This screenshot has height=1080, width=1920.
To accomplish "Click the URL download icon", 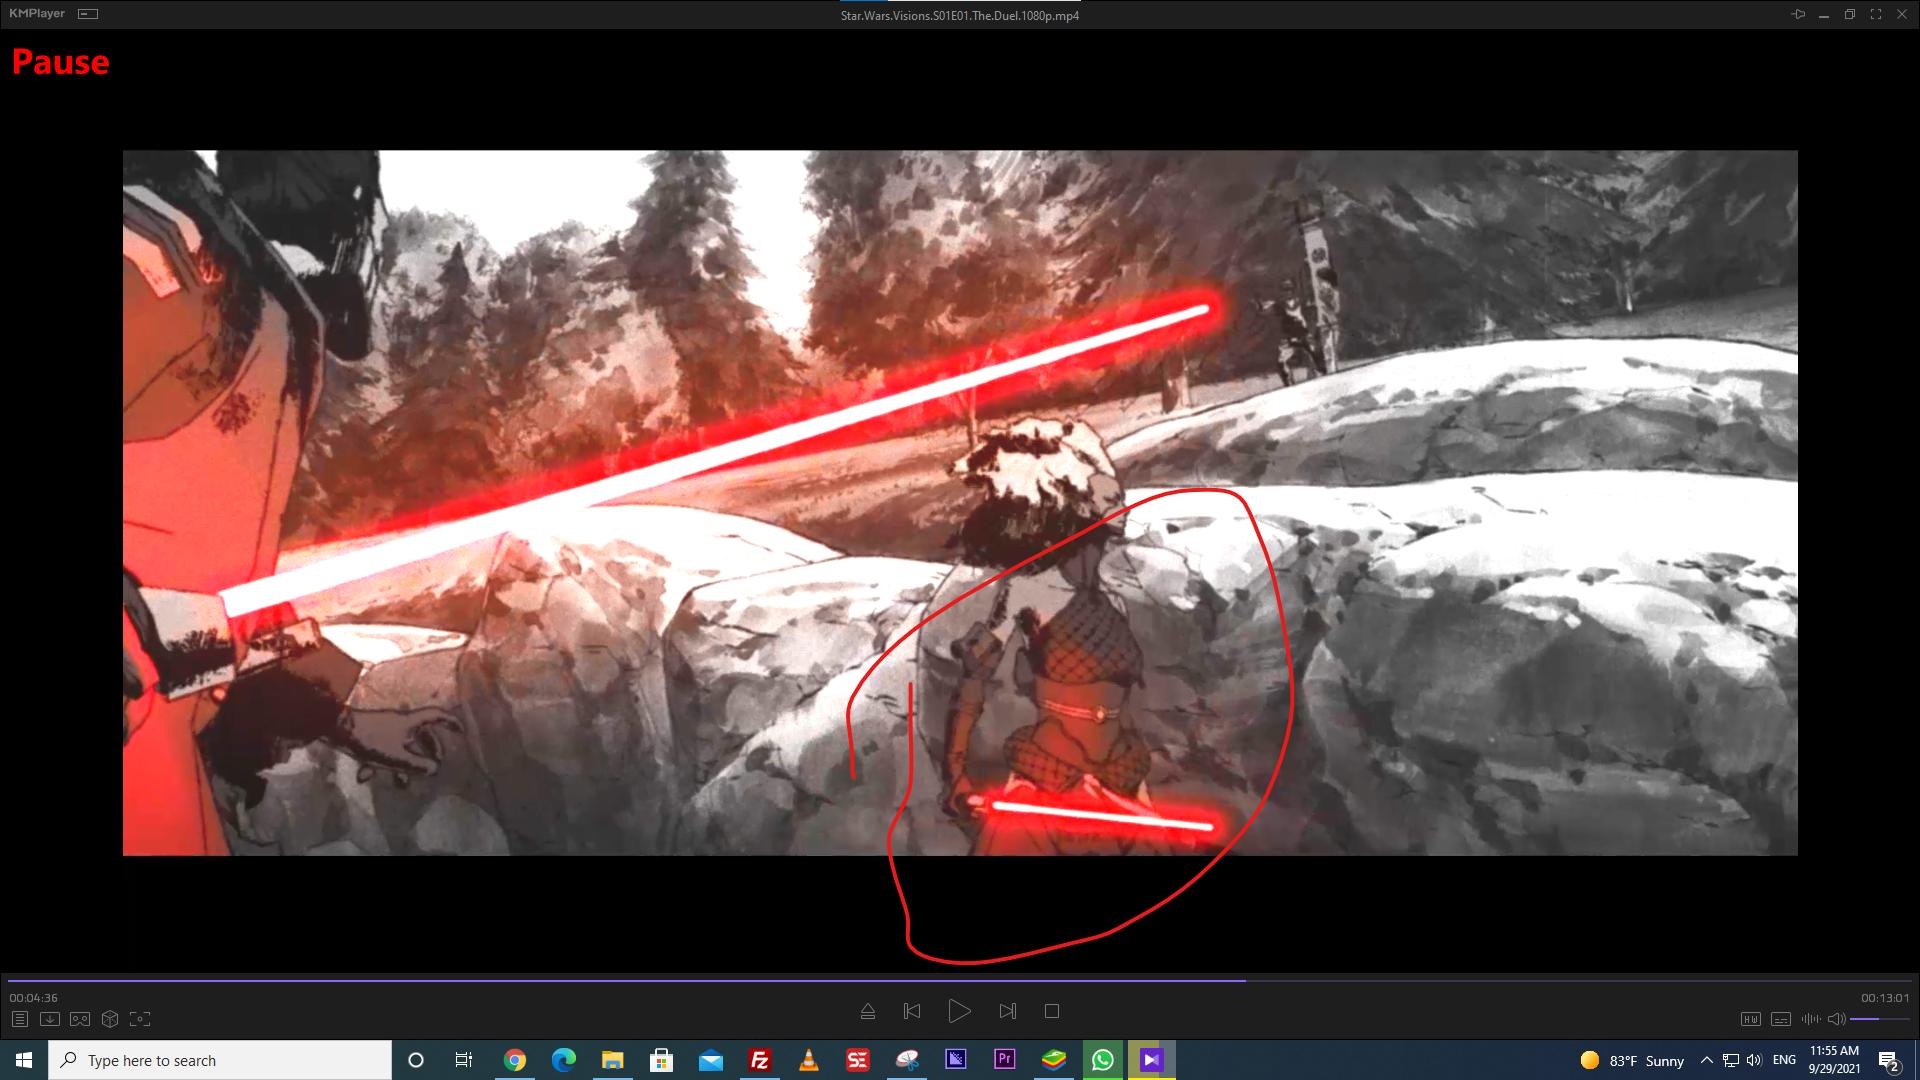I will (x=50, y=1019).
